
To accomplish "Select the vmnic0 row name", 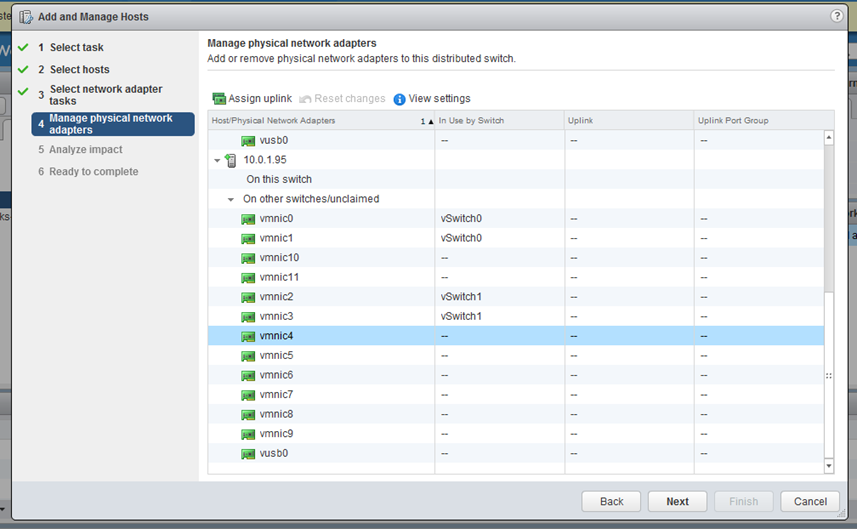I will pyautogui.click(x=276, y=219).
